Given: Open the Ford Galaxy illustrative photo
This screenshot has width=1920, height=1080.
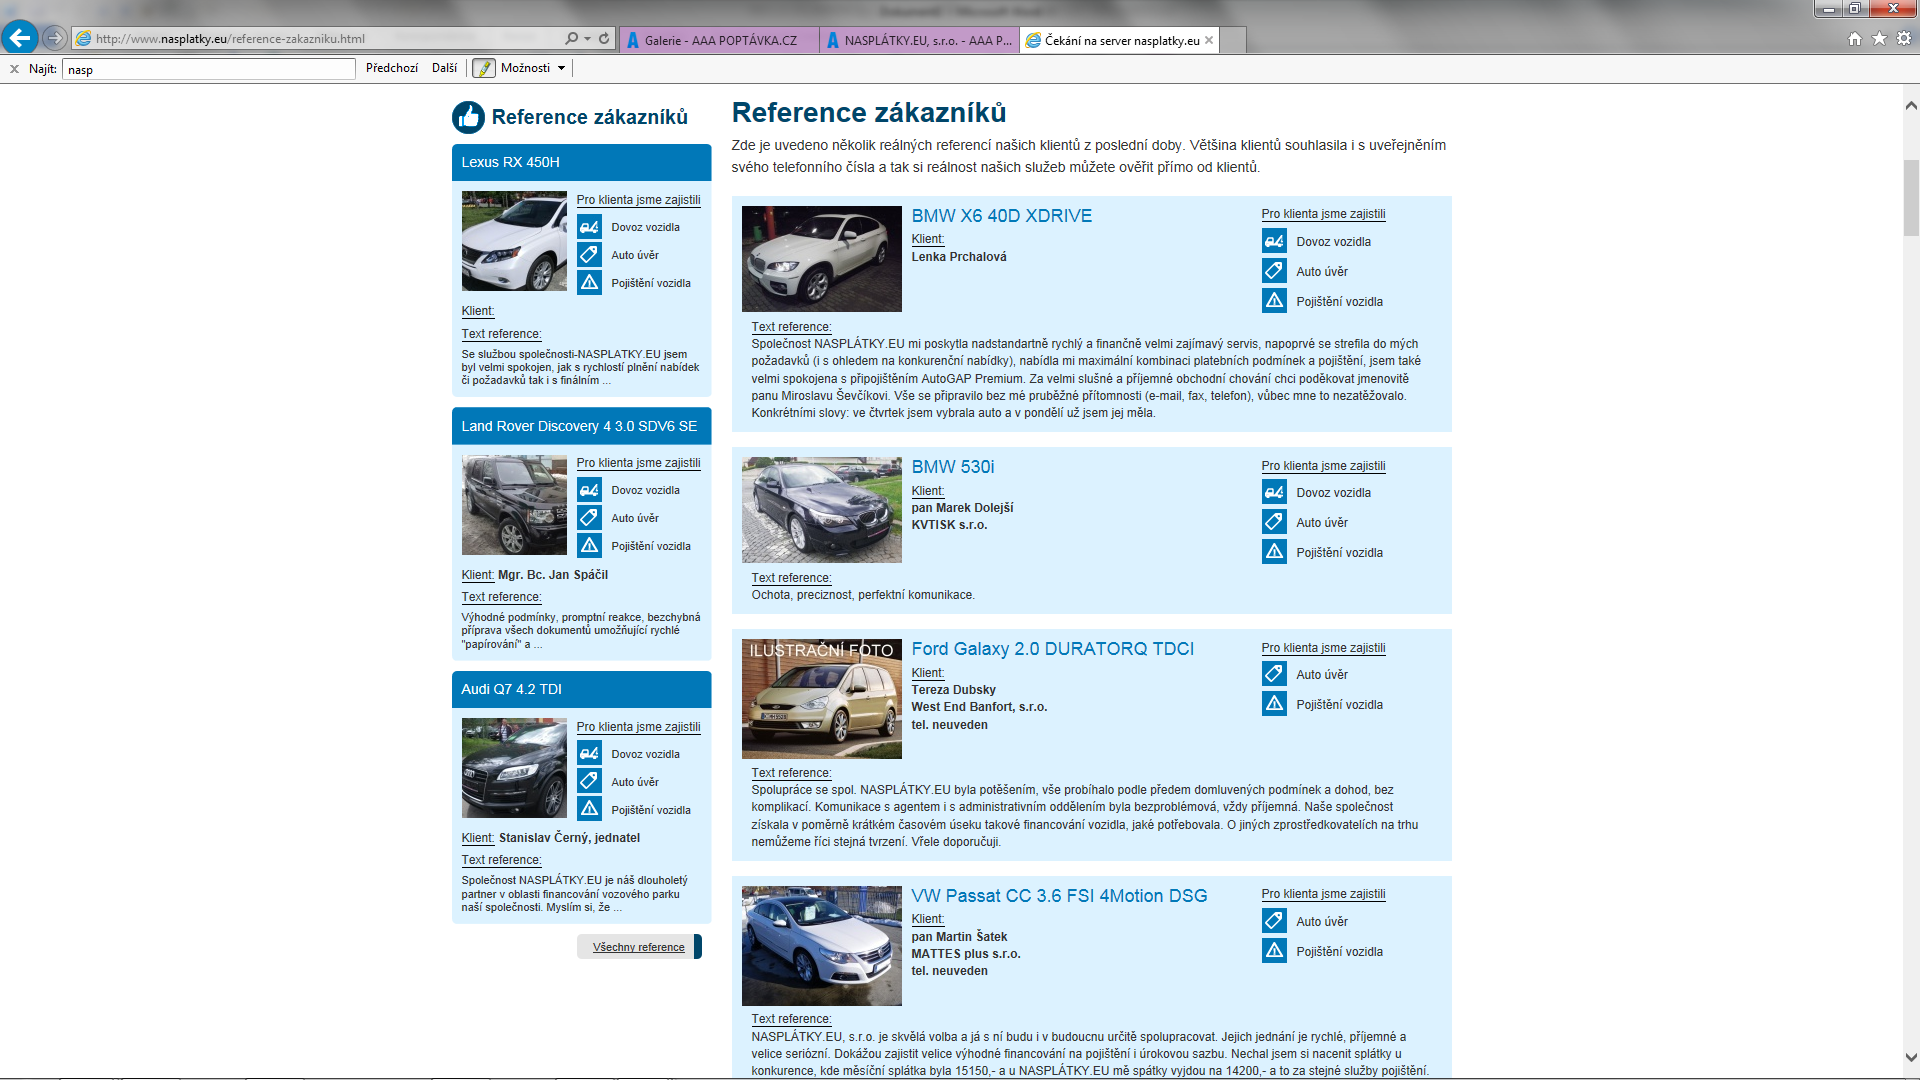Looking at the screenshot, I should 821,698.
